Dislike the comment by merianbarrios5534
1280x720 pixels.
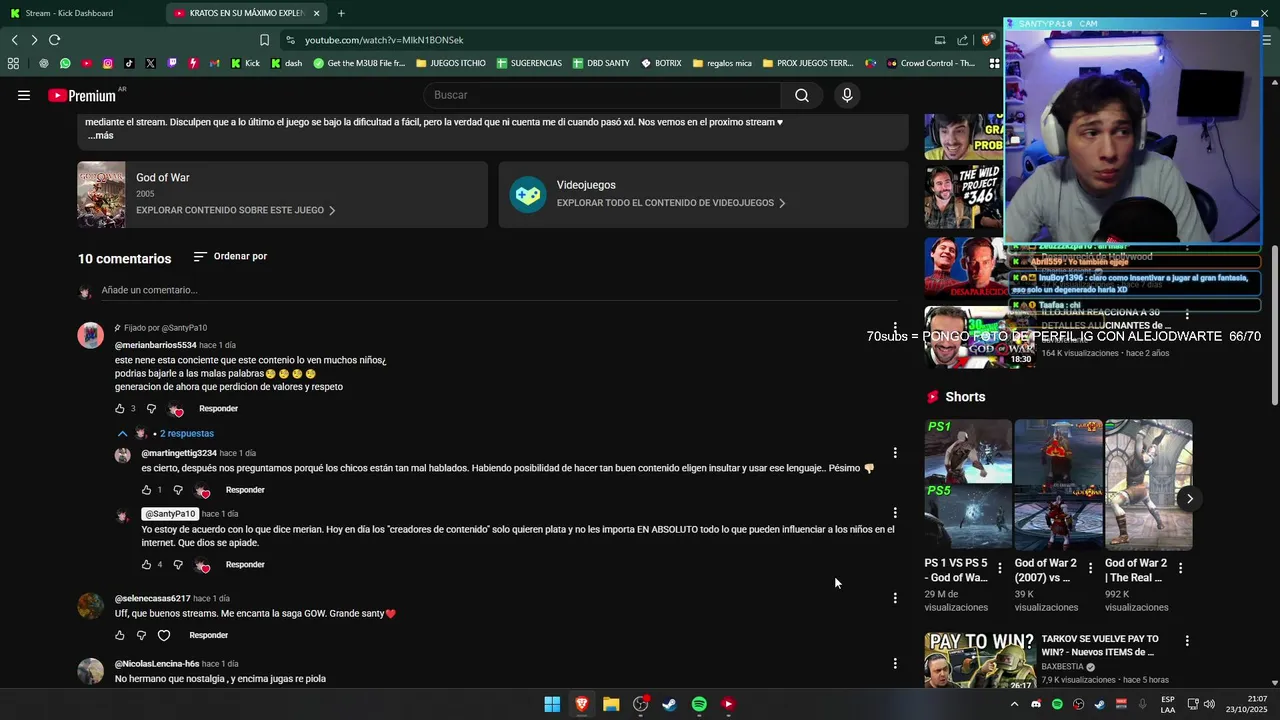[152, 409]
